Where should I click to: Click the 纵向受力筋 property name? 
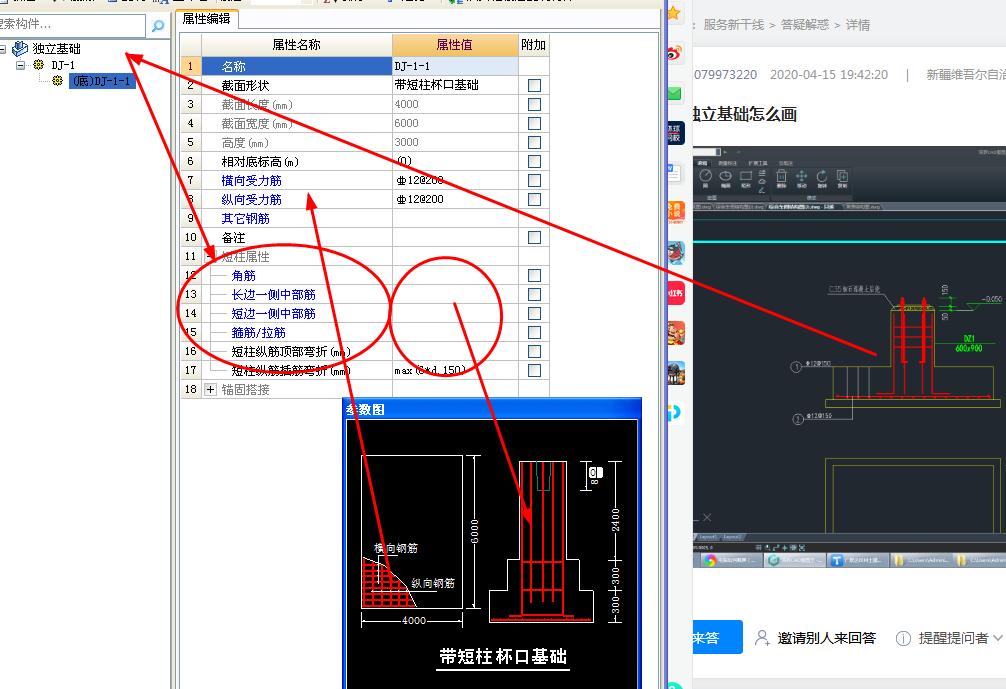pyautogui.click(x=252, y=200)
